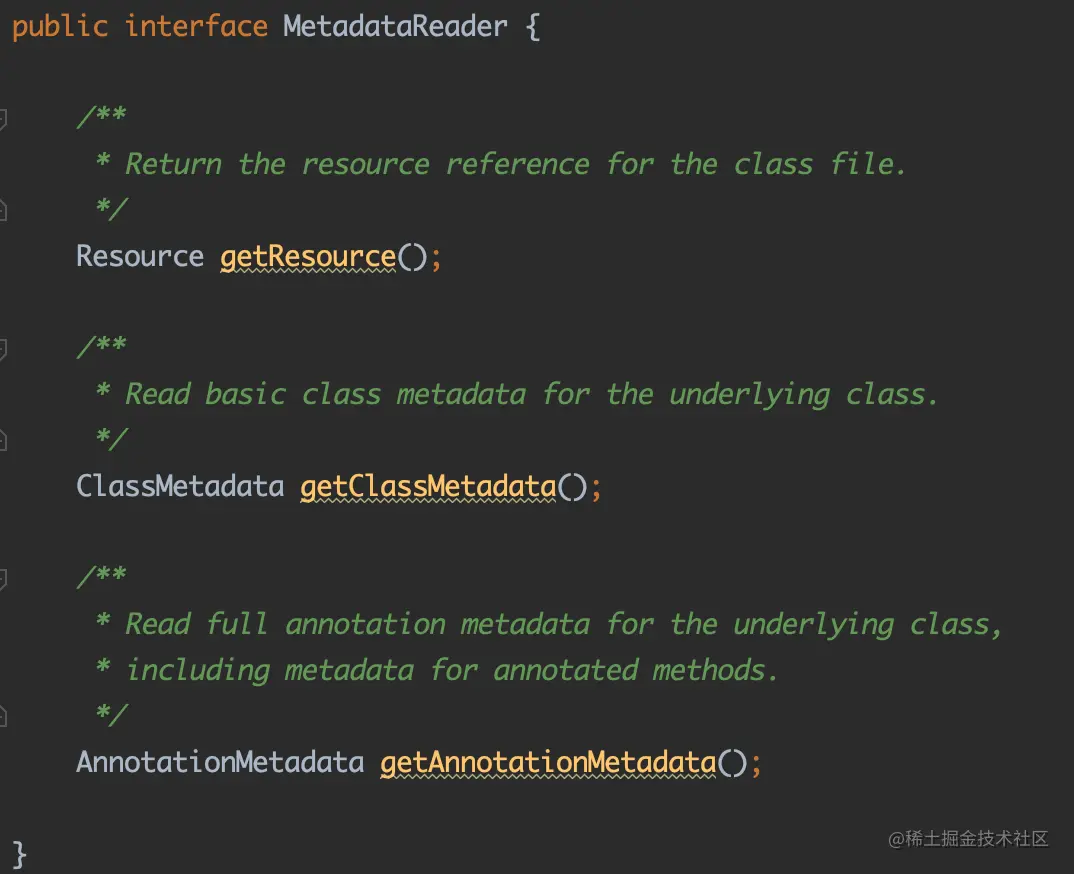Screen dimensions: 1074x874
Task: Collapse the getAnnotationMetadata Javadoc fold marker
Action: (3, 579)
